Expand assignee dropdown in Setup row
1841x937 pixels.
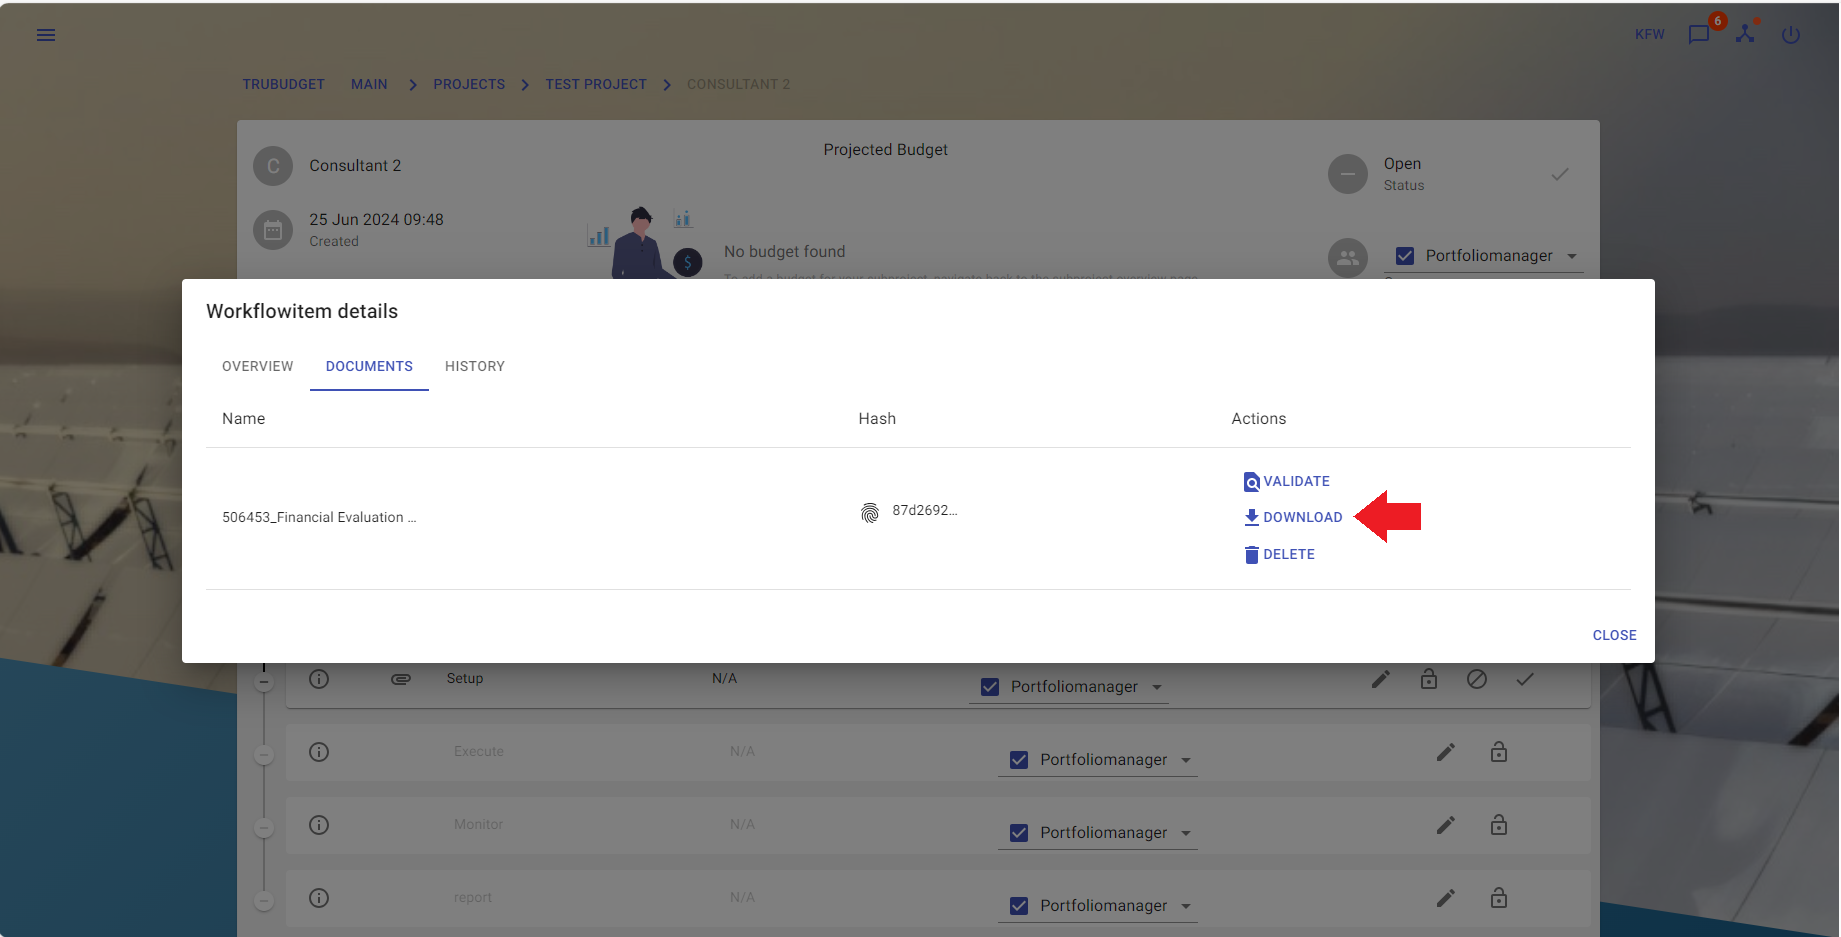(x=1157, y=687)
